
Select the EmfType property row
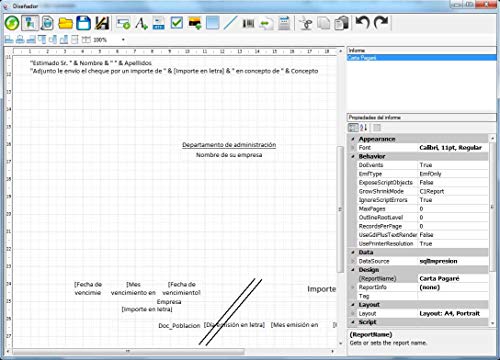pyautogui.click(x=423, y=174)
